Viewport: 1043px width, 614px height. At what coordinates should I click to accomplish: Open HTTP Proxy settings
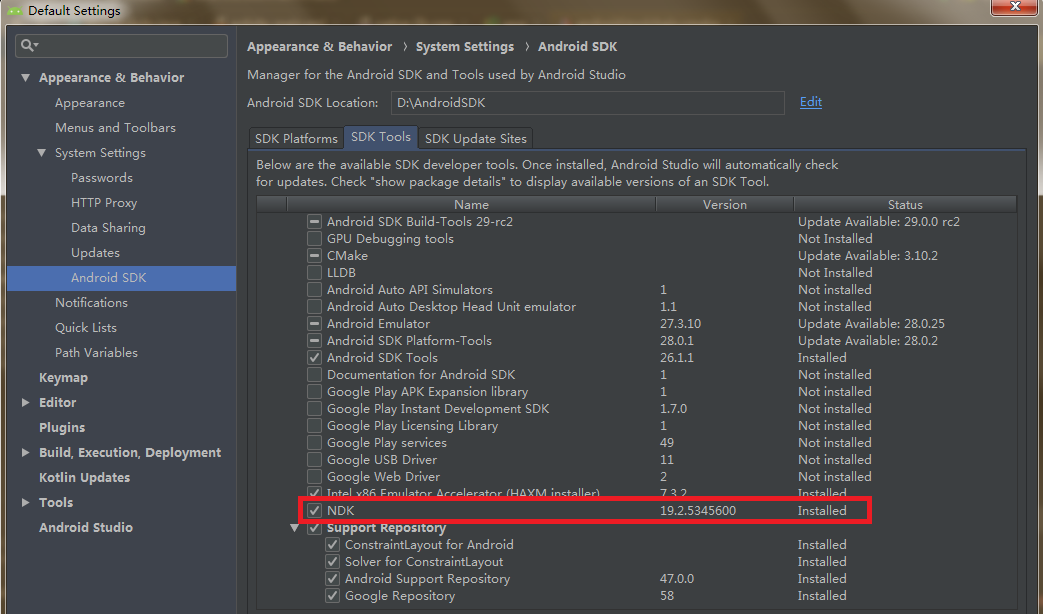coord(104,202)
